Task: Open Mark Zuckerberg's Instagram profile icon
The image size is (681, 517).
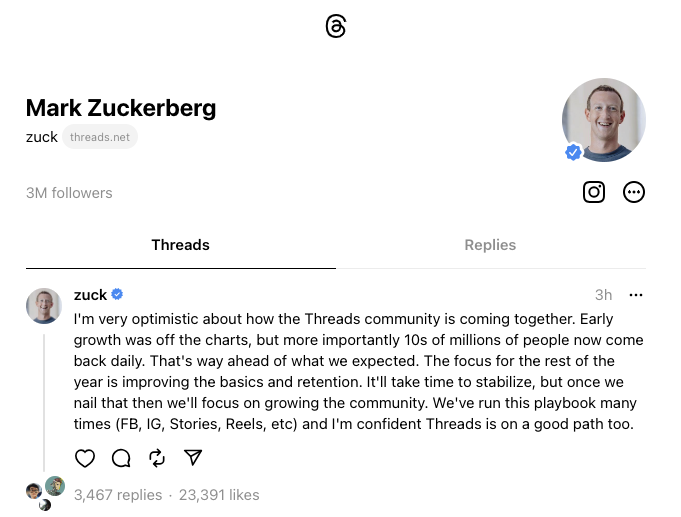Action: click(594, 192)
